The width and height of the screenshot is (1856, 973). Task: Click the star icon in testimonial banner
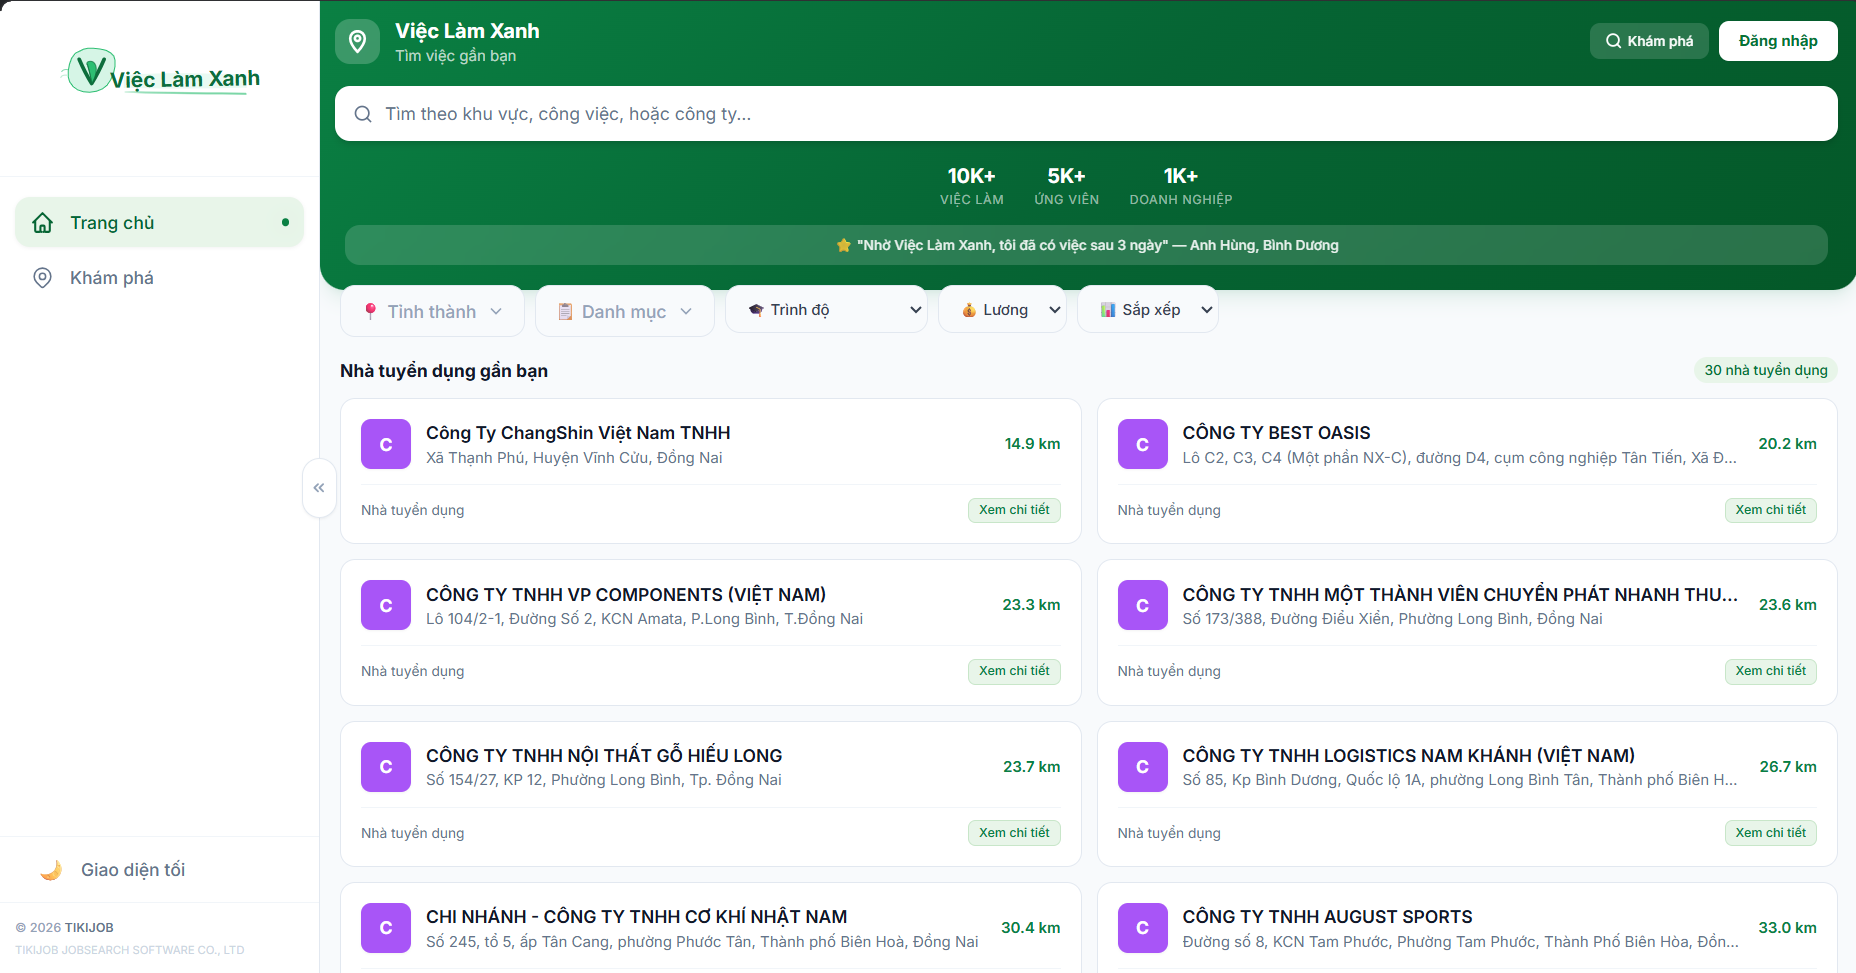[x=844, y=245]
